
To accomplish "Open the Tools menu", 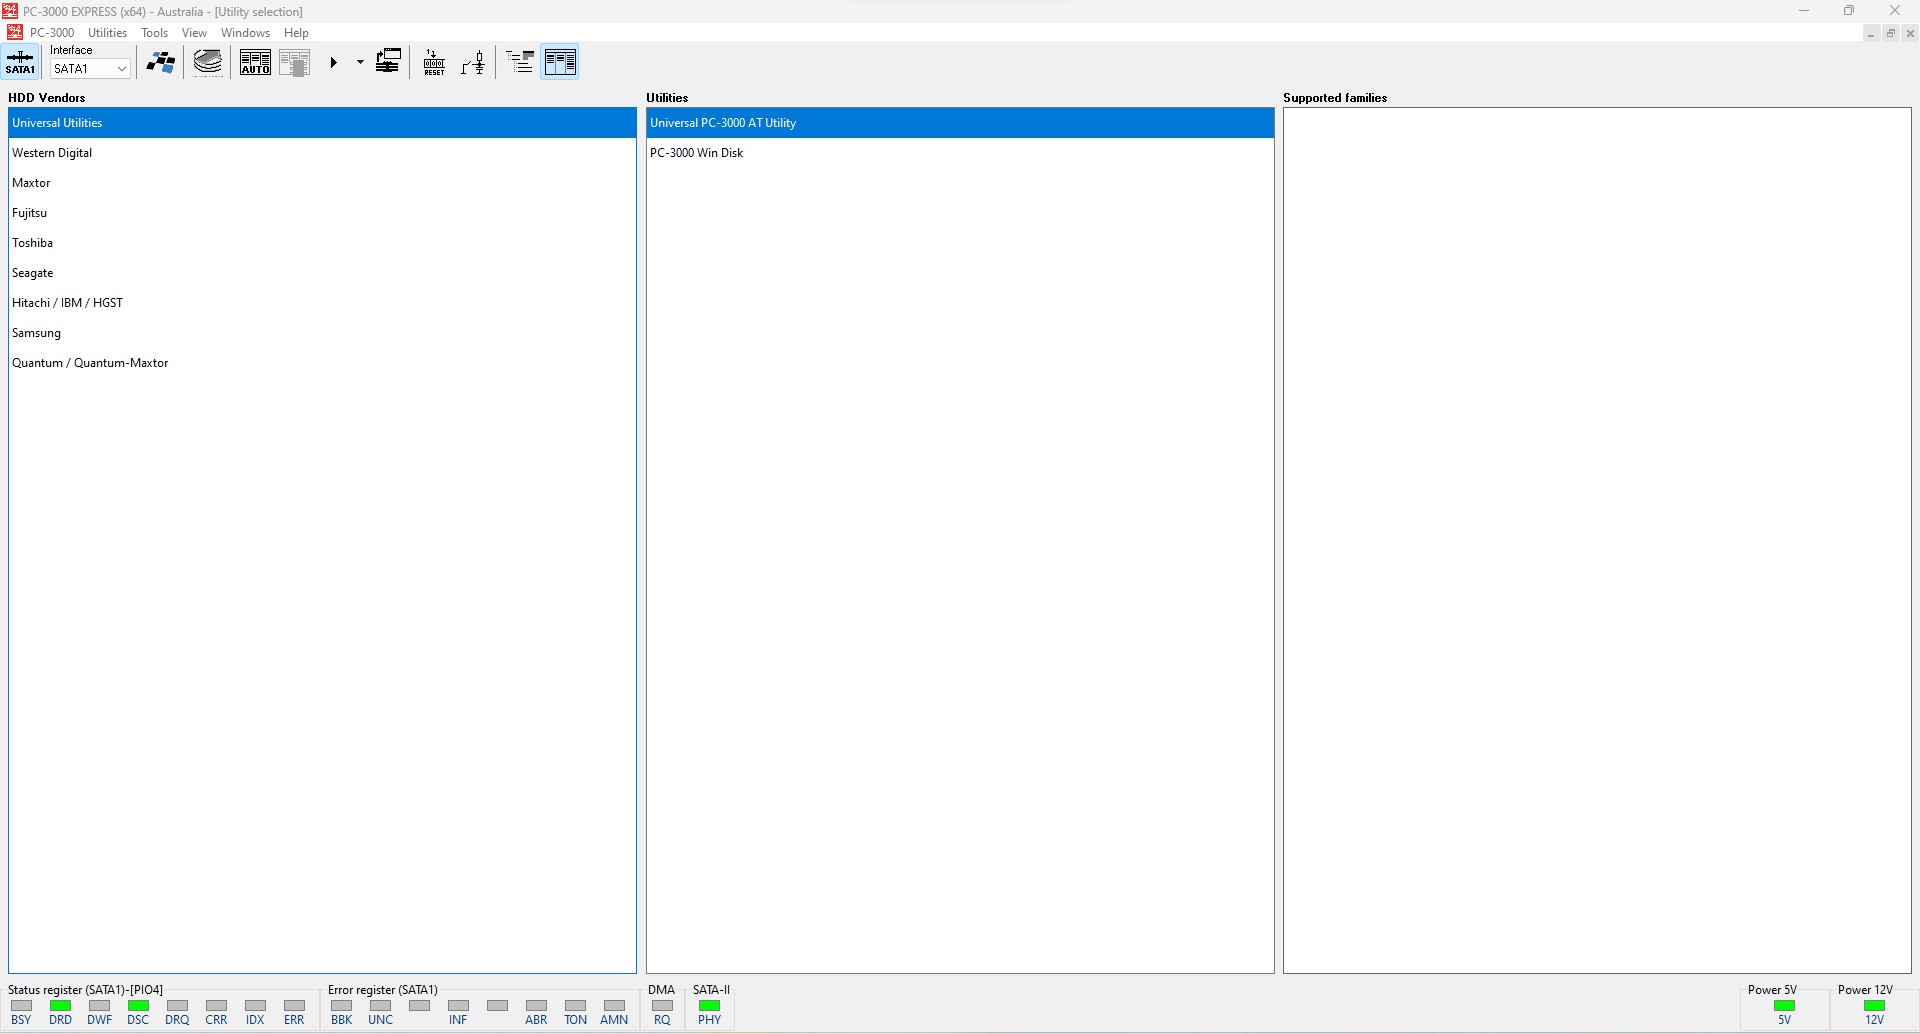I will (x=155, y=33).
